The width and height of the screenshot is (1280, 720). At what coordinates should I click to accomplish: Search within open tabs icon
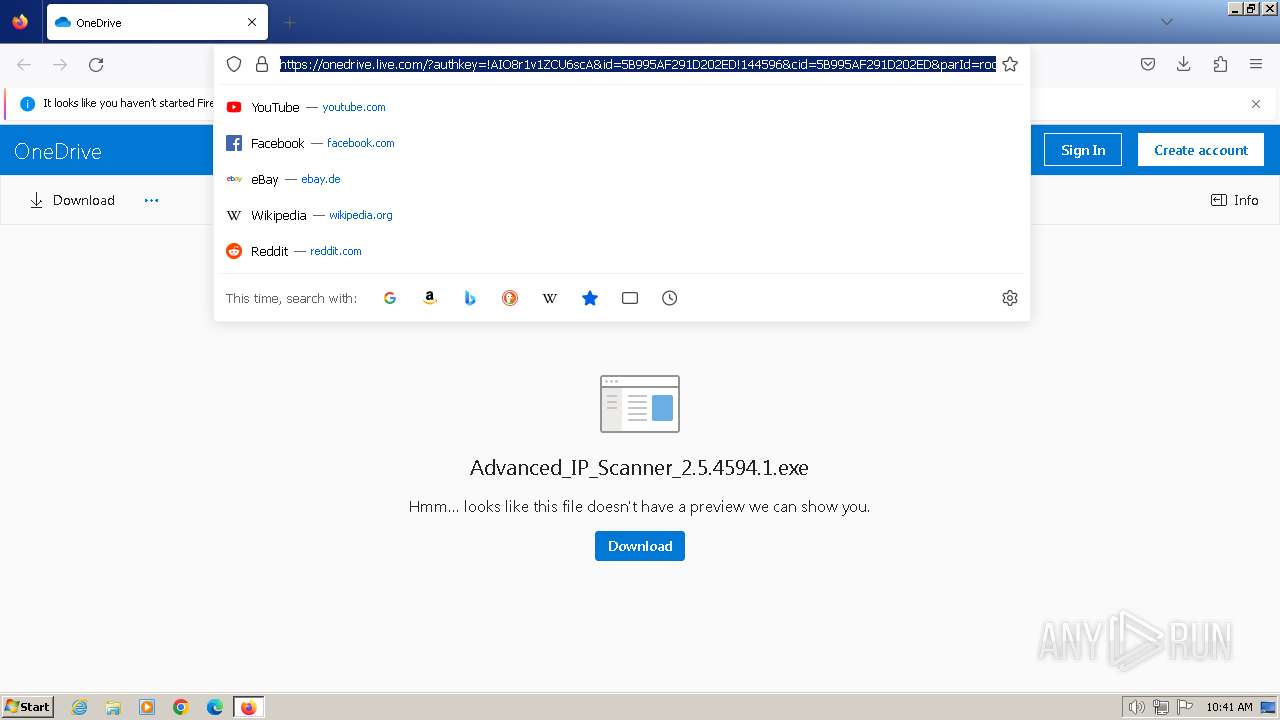click(x=630, y=298)
